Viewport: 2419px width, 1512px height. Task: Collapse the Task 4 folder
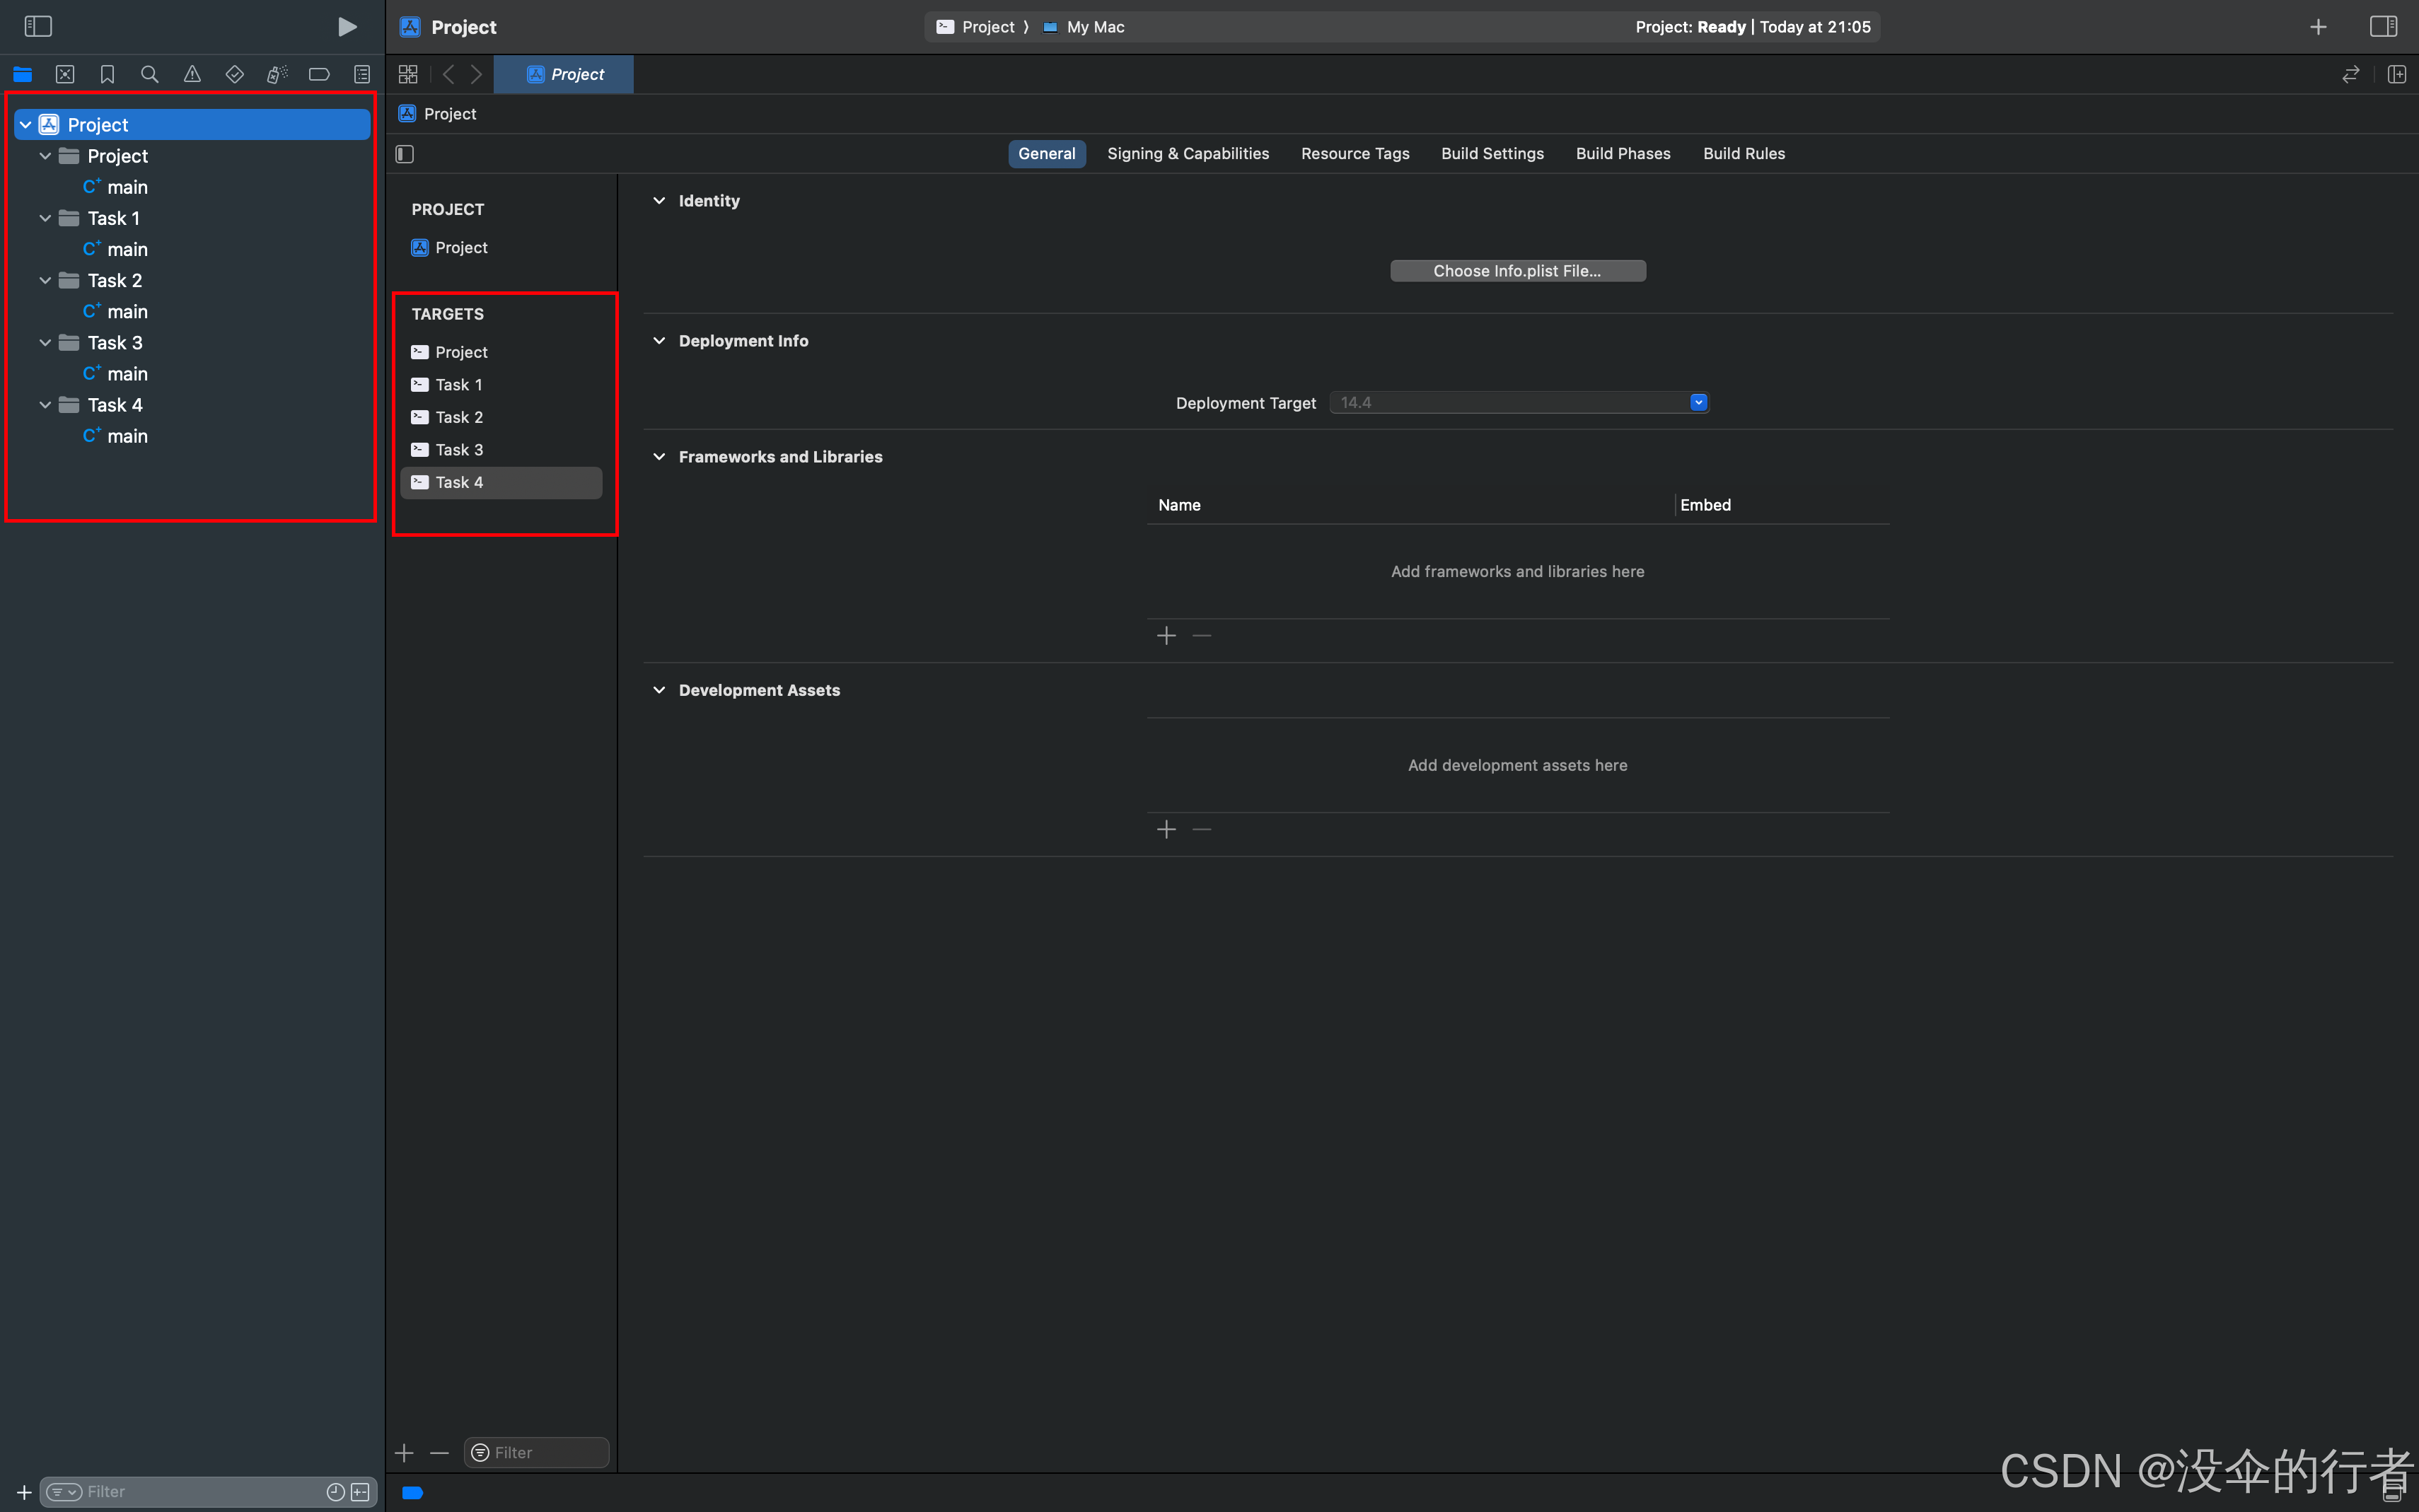tap(45, 404)
